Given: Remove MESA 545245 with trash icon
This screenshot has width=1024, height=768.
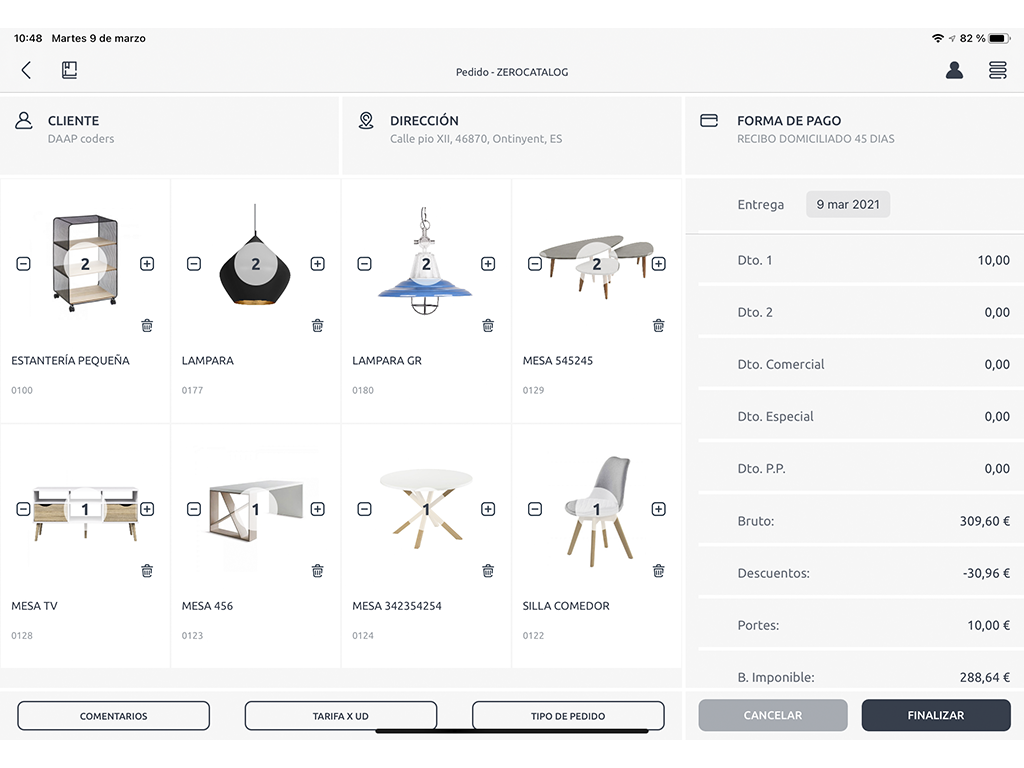Looking at the screenshot, I should (658, 325).
